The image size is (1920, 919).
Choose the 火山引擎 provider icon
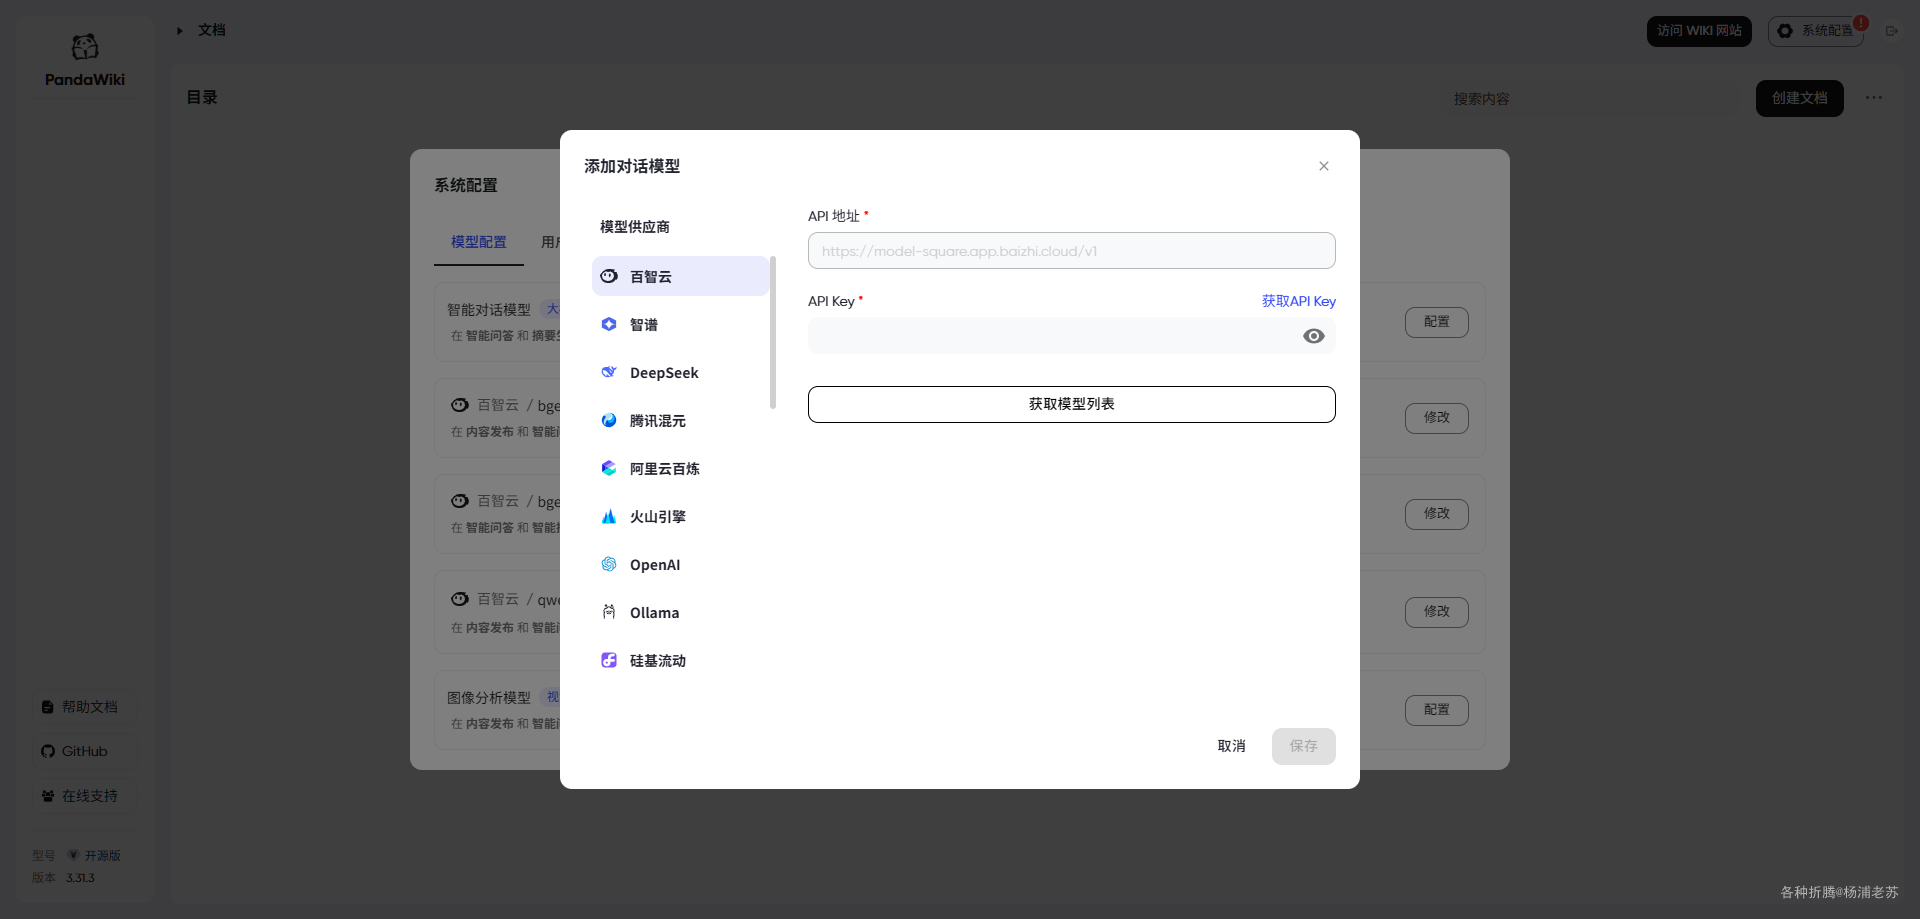[x=609, y=516]
